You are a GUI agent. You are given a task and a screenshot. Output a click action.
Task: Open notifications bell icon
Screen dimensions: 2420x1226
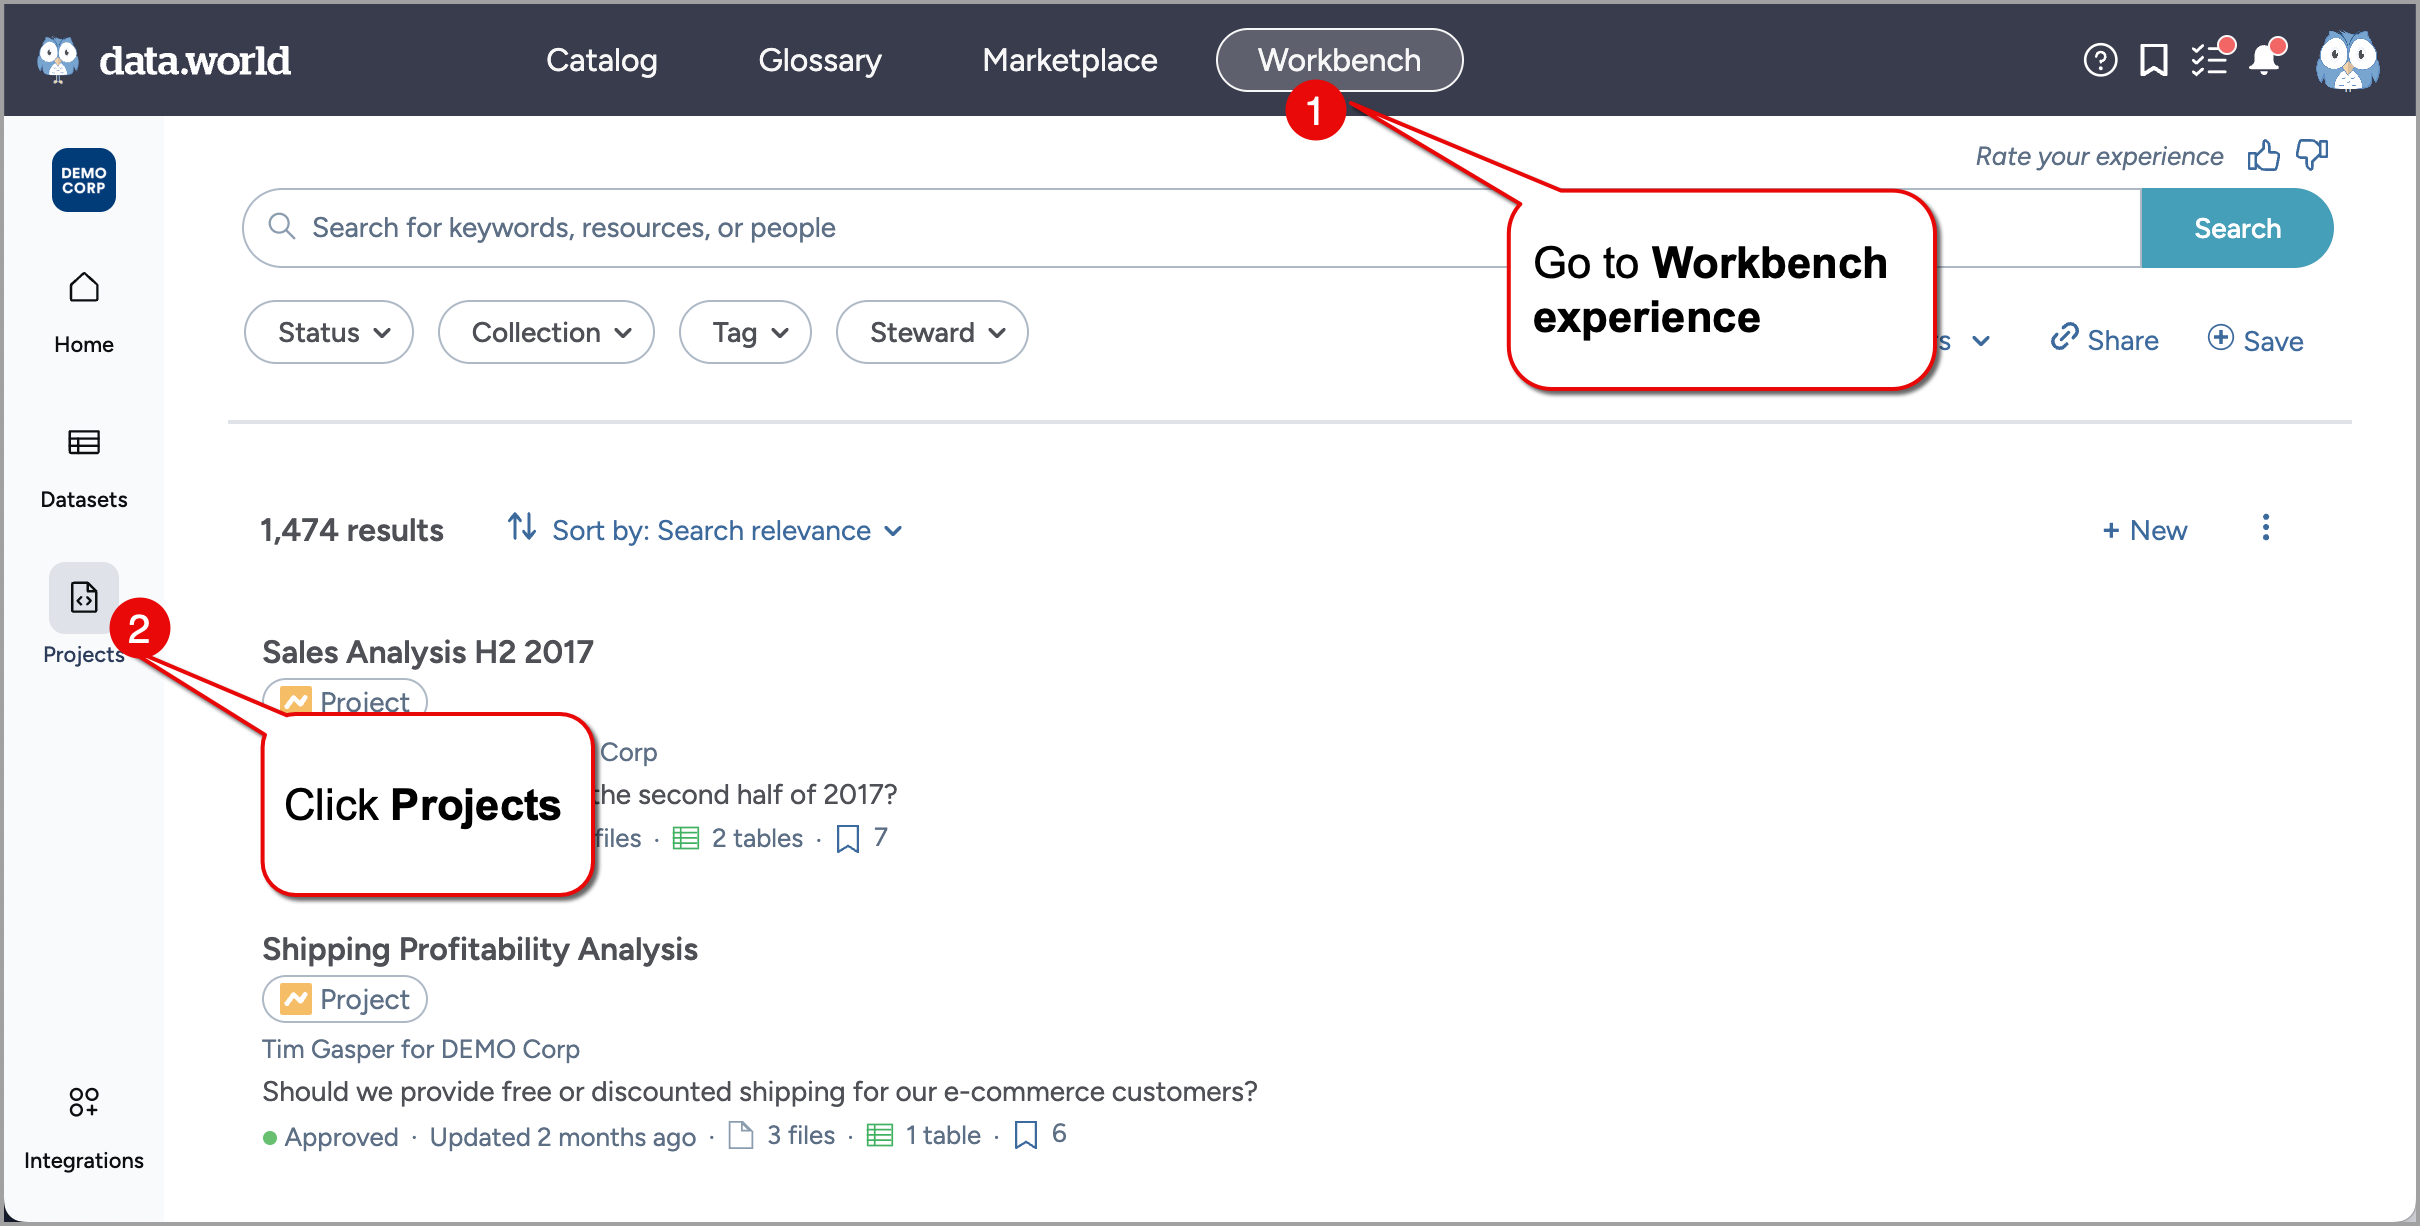[x=2265, y=60]
